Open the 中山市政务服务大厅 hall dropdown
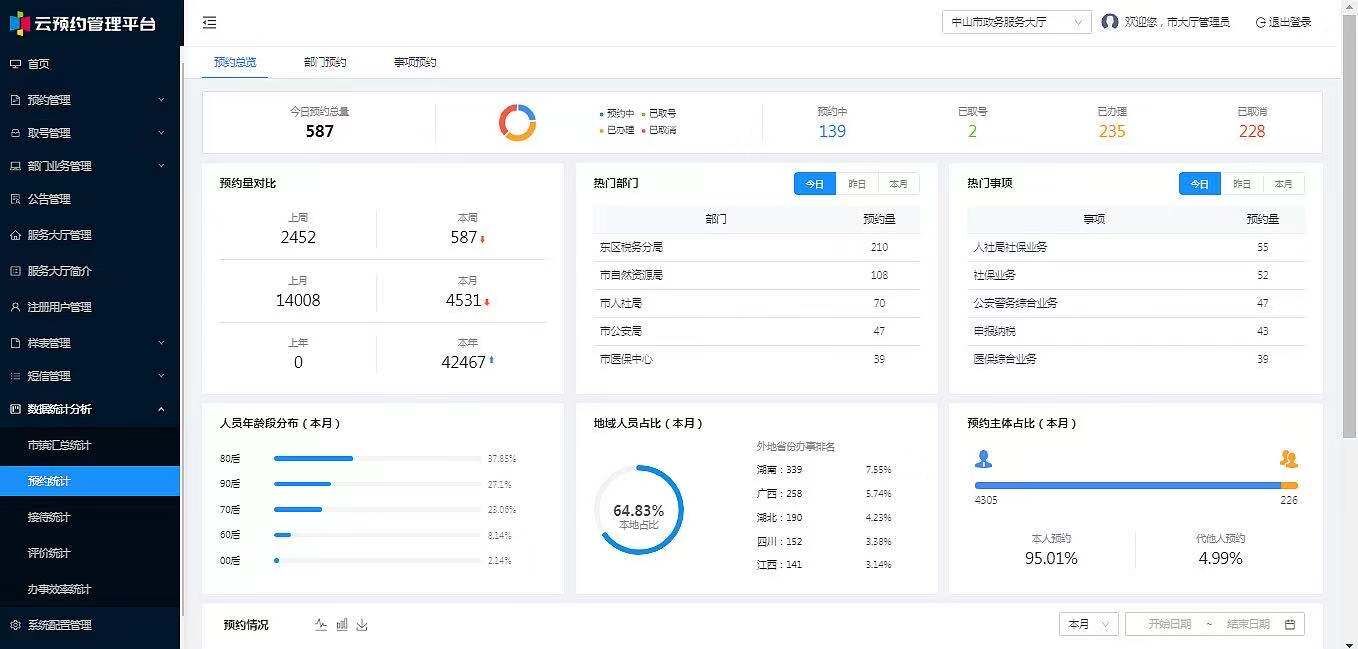Image resolution: width=1358 pixels, height=649 pixels. 1015,22
